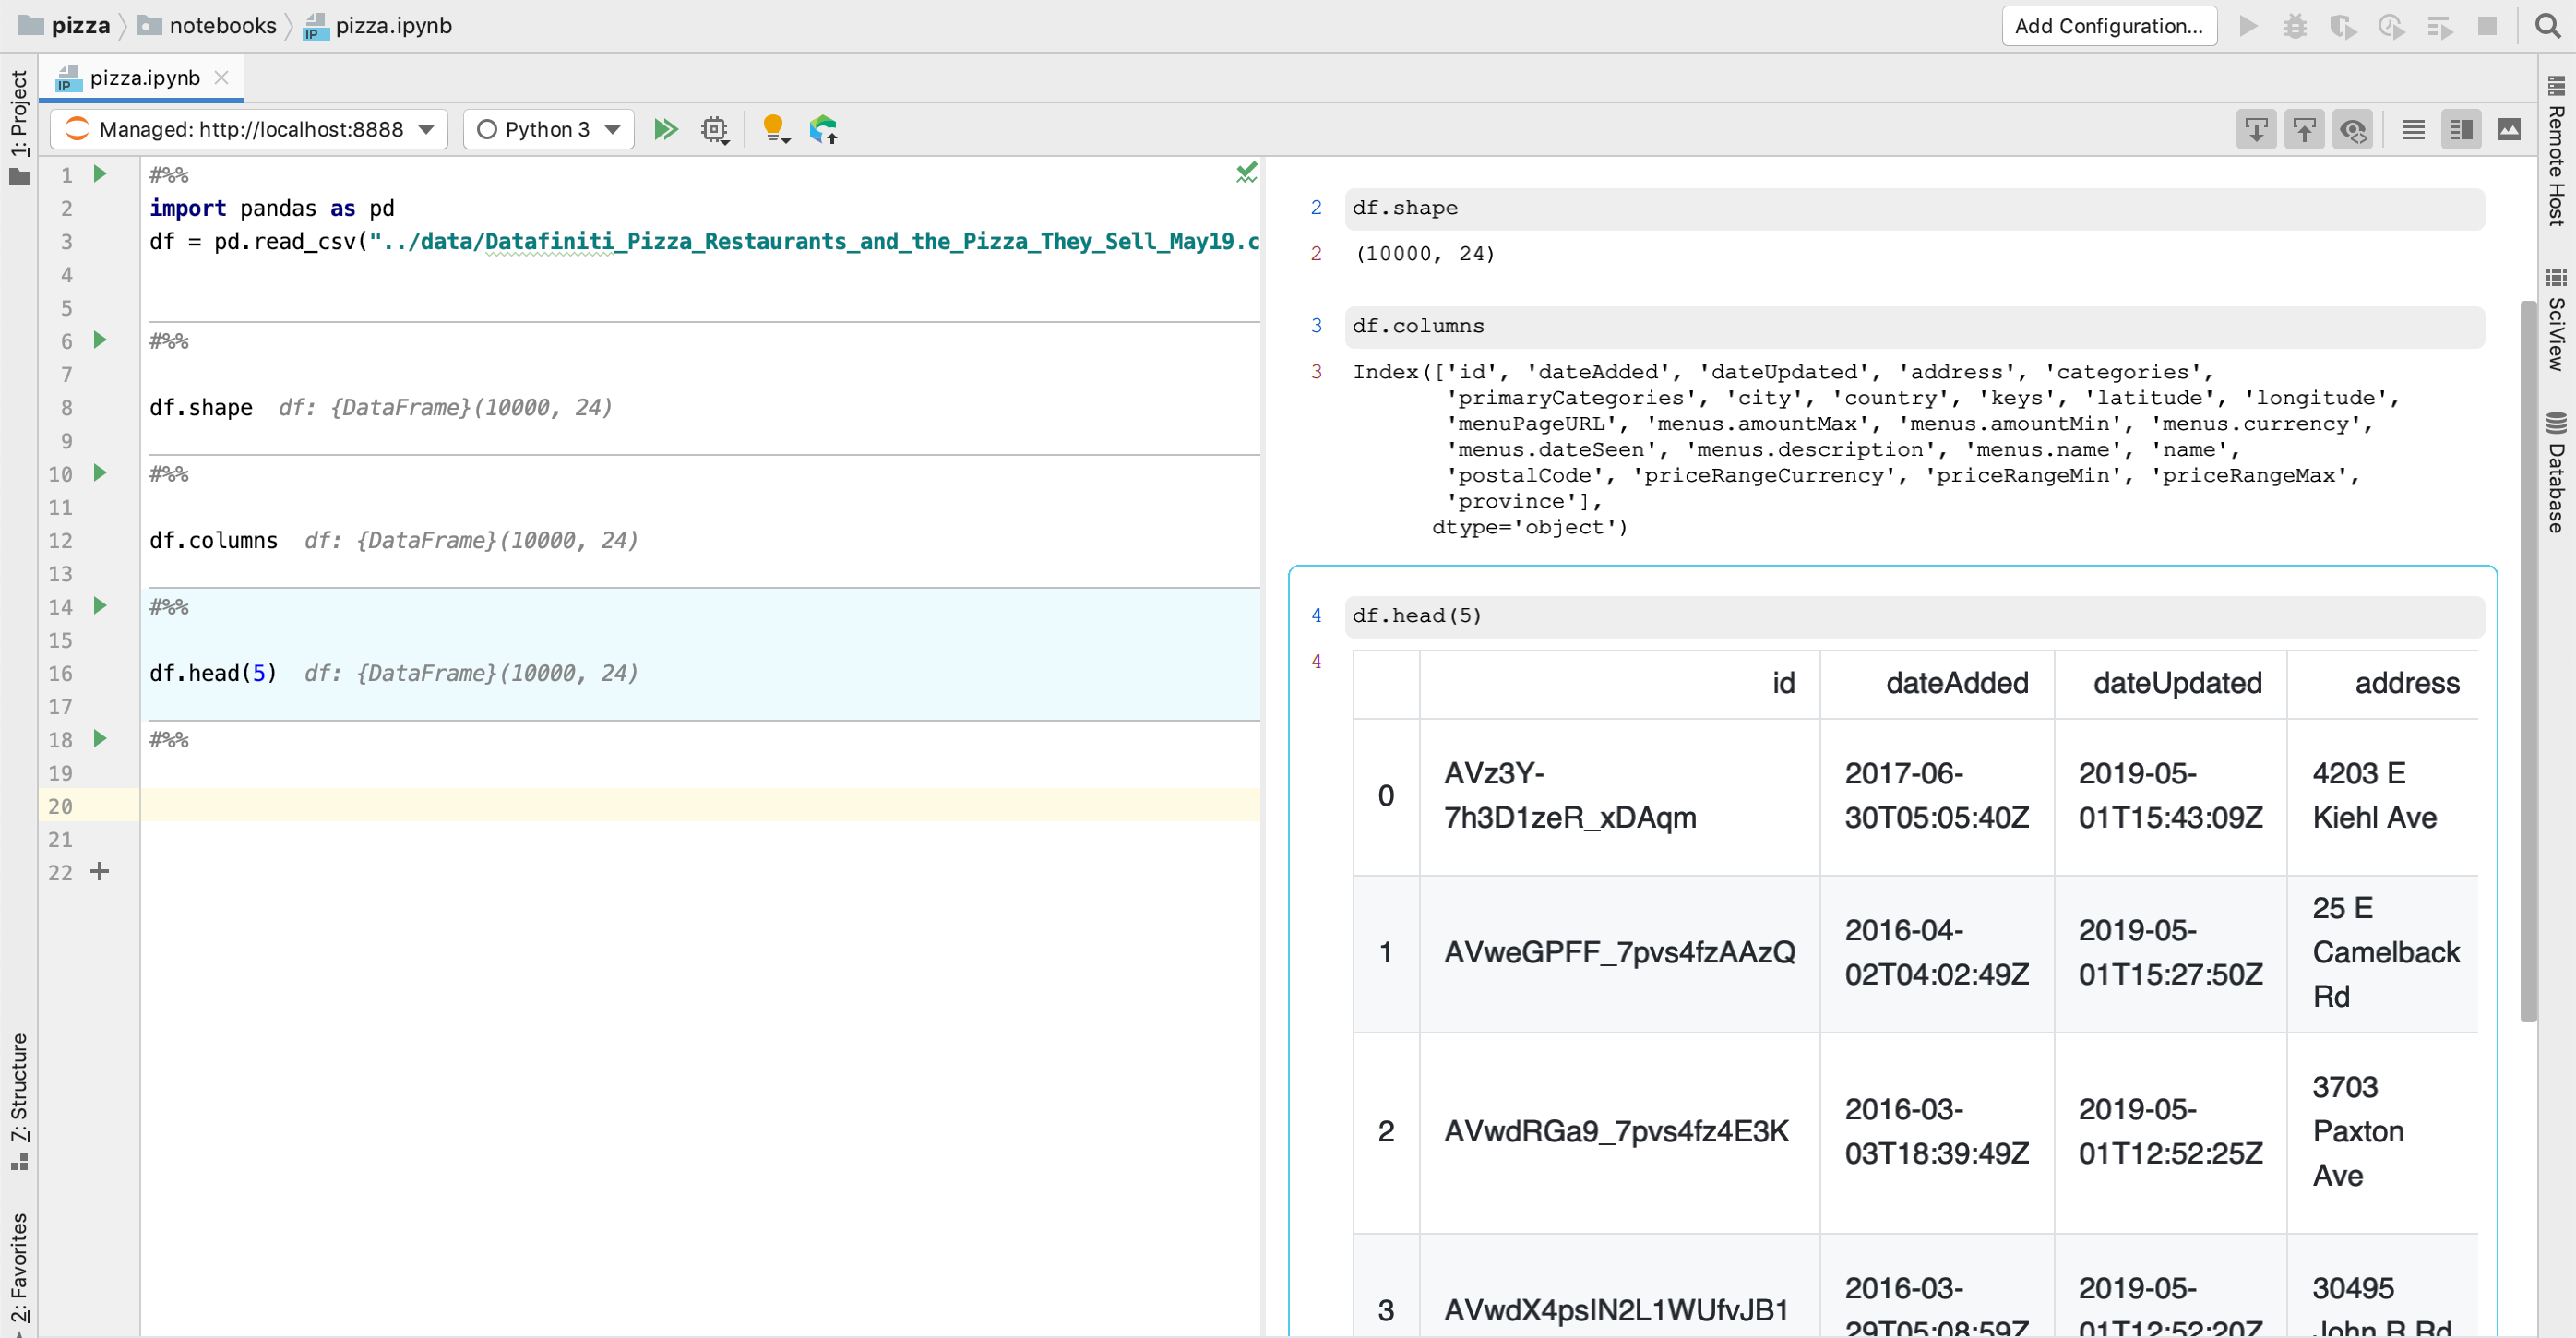Open the Add Configuration menu
Image resolution: width=2576 pixels, height=1338 pixels.
2109,26
